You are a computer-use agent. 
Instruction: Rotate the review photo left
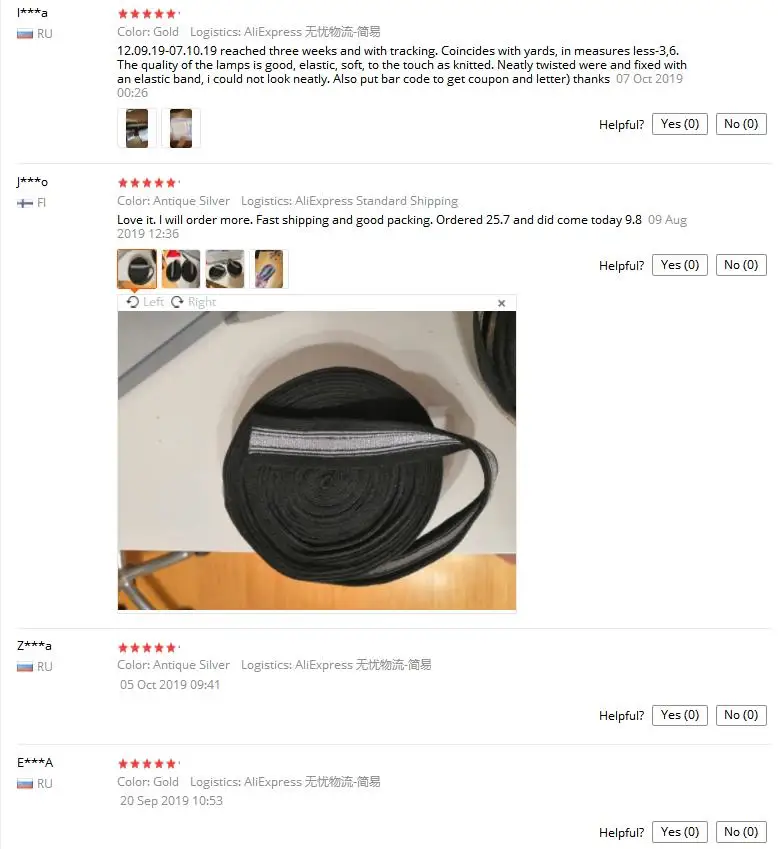(x=145, y=302)
